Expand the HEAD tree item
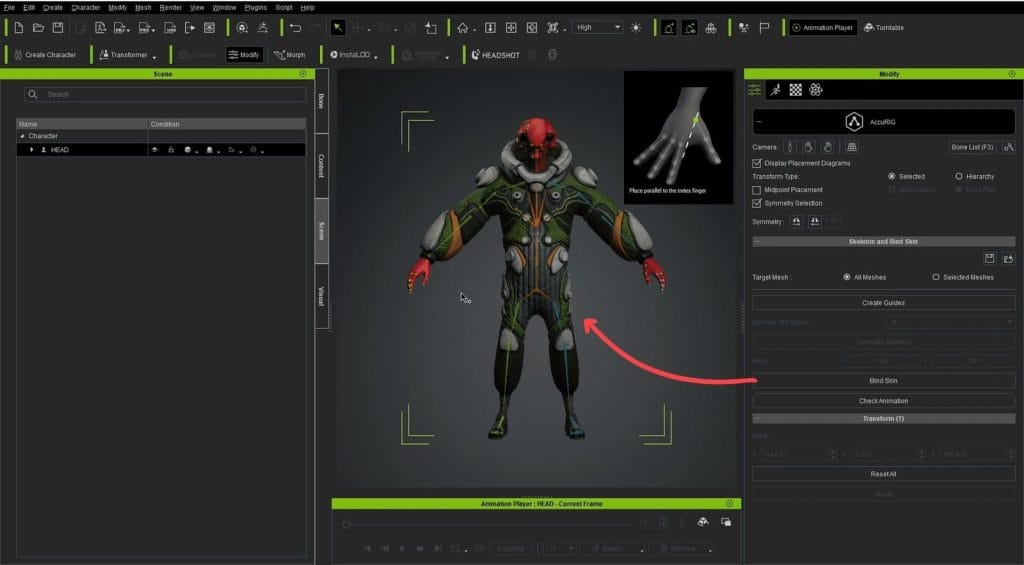Image resolution: width=1024 pixels, height=565 pixels. click(x=31, y=149)
